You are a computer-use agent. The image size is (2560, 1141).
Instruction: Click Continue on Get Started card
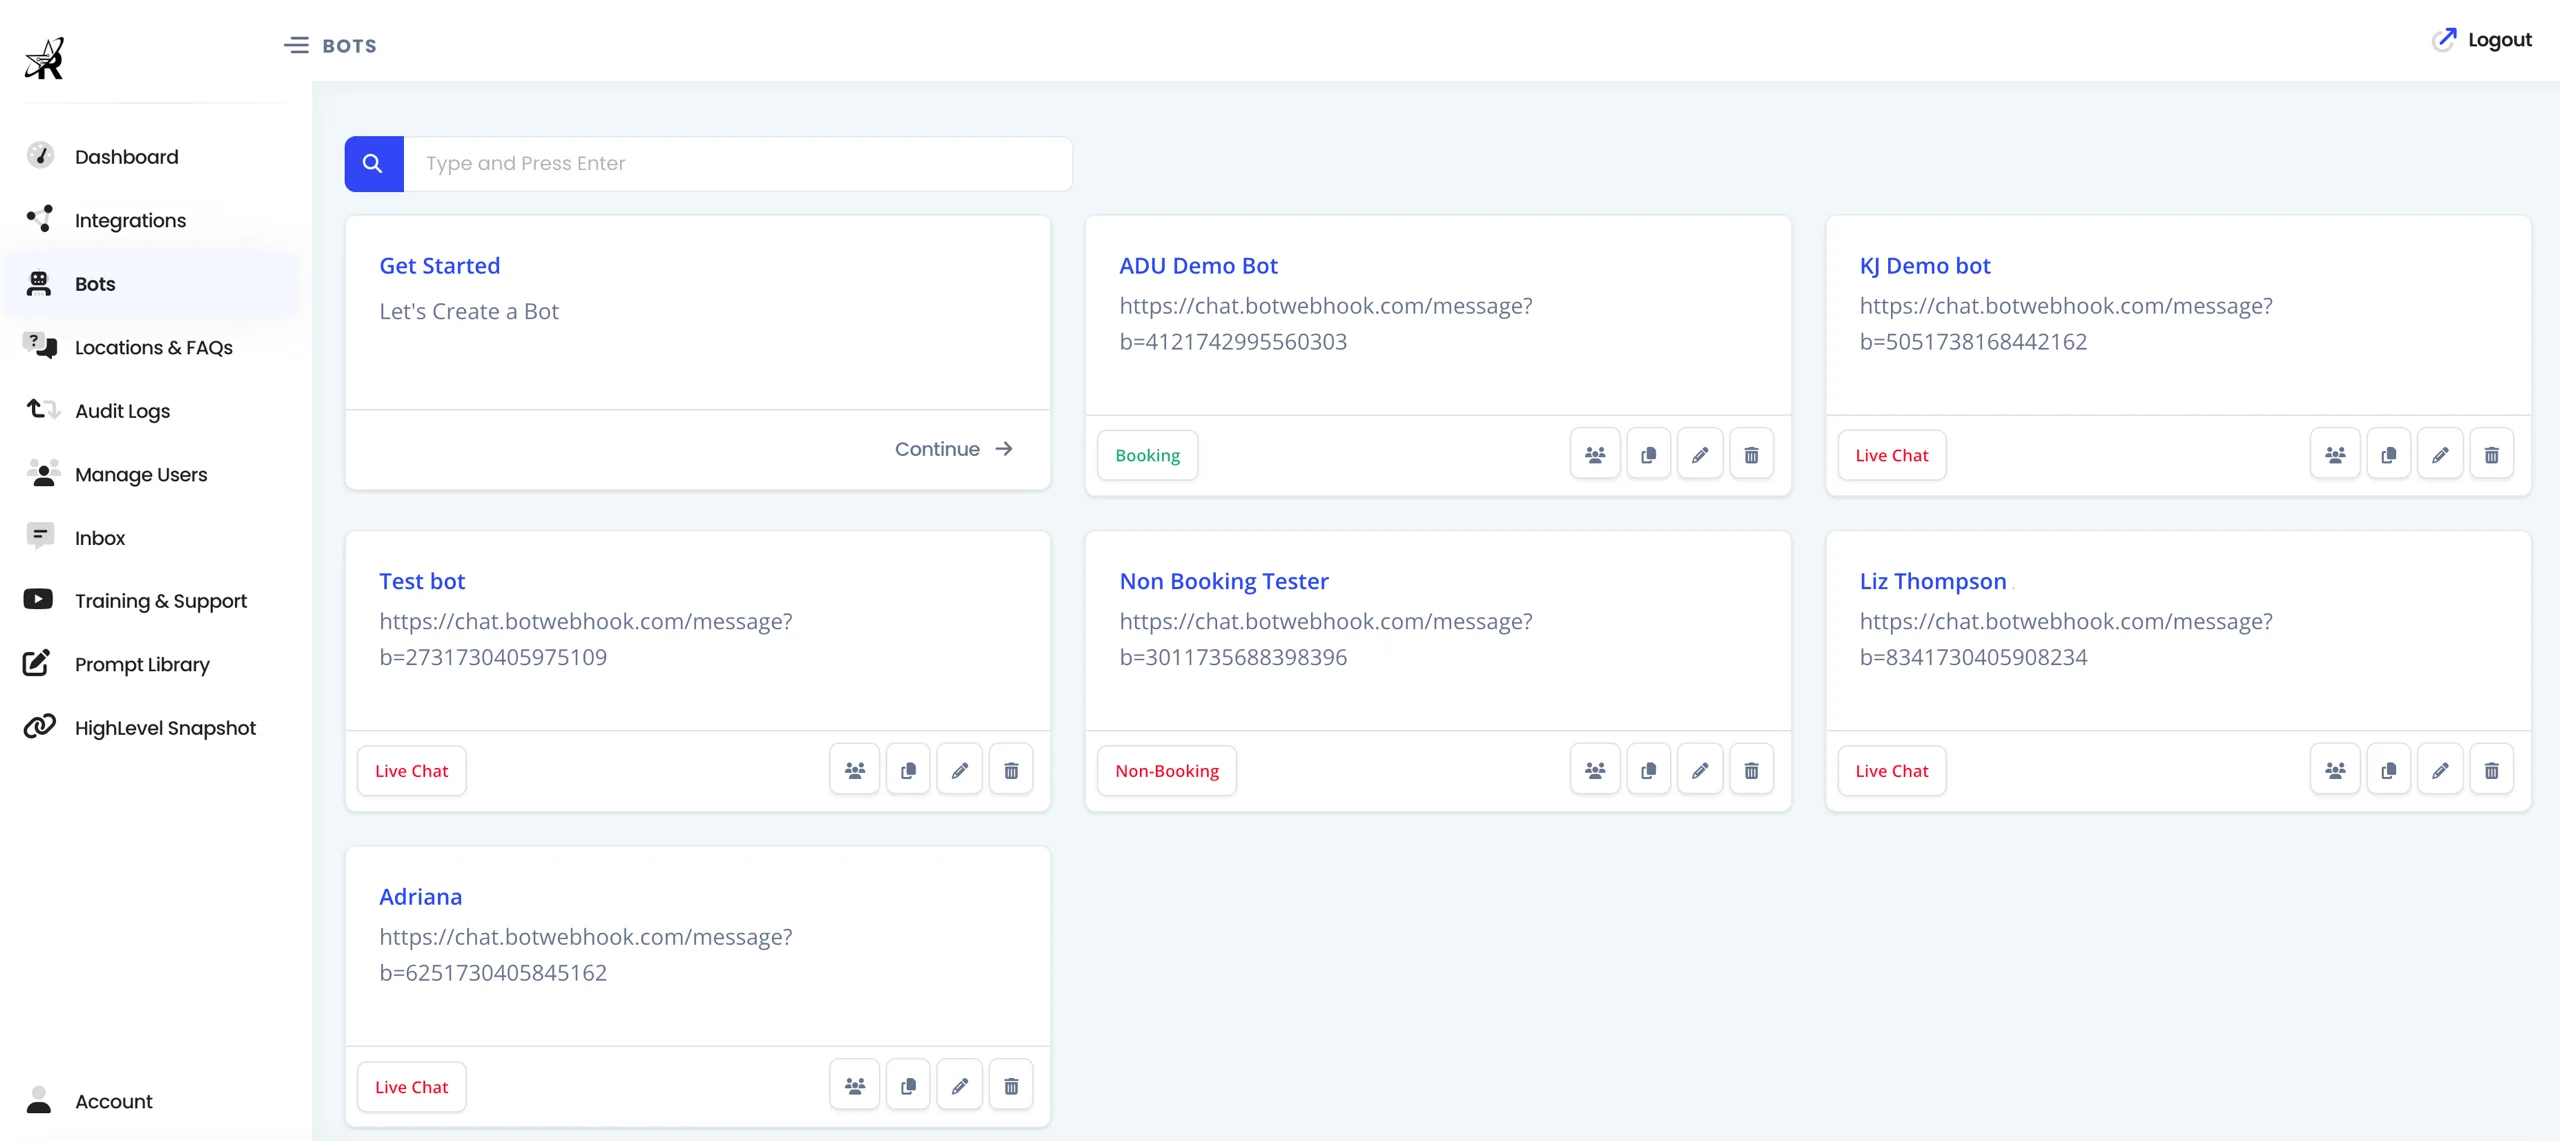tap(954, 449)
